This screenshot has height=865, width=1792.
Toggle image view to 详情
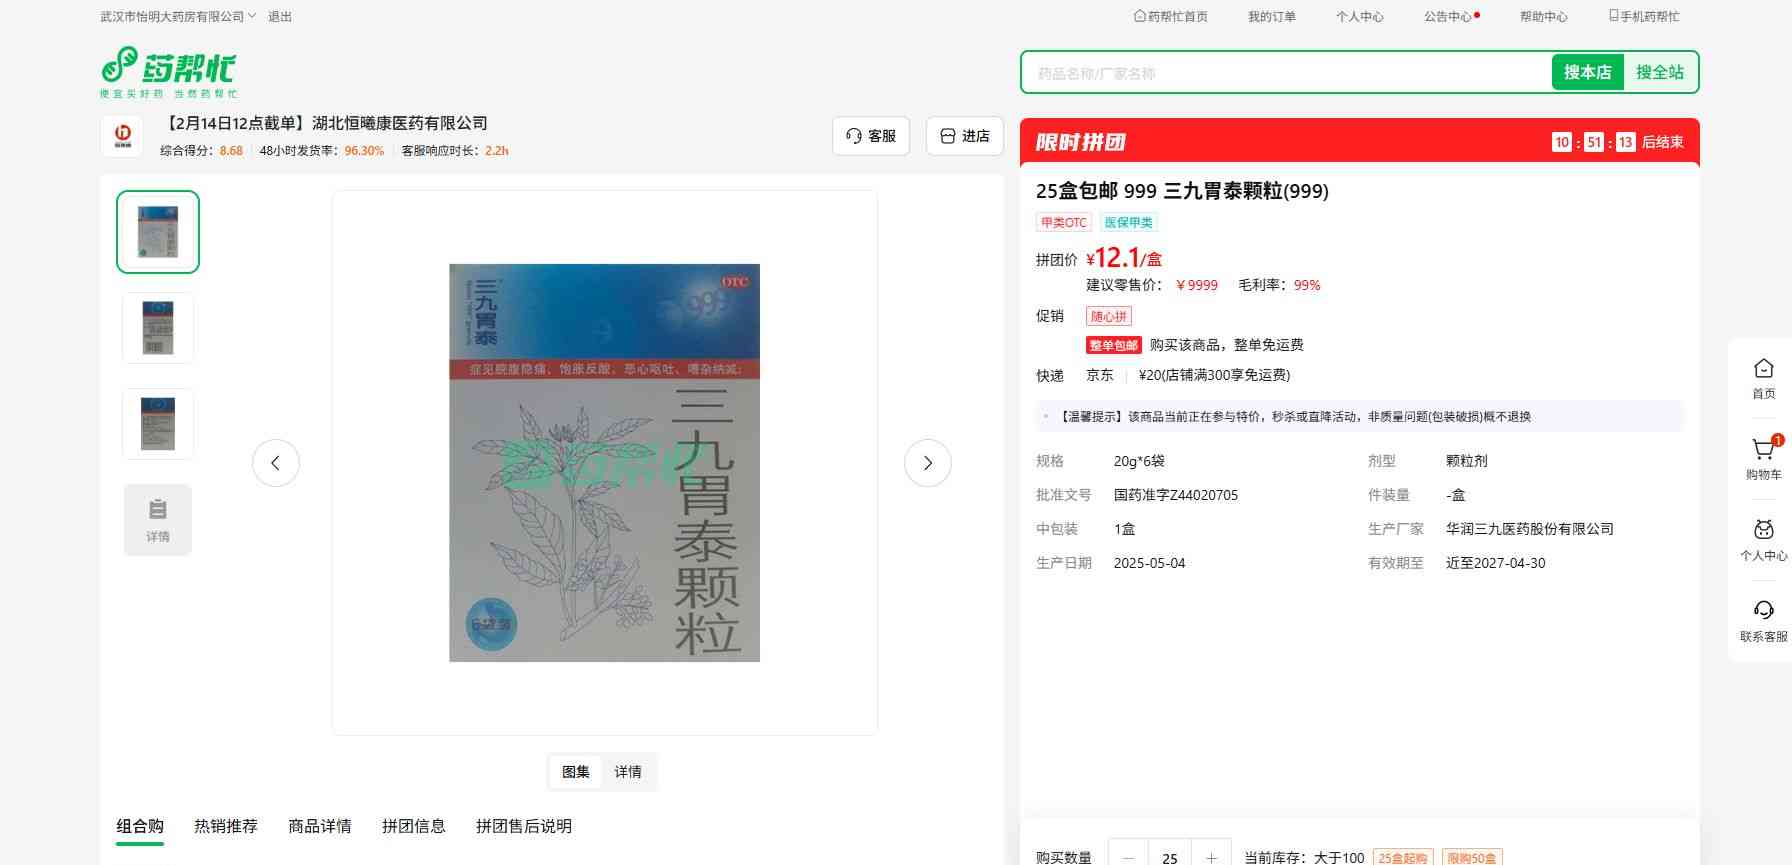[x=628, y=772]
